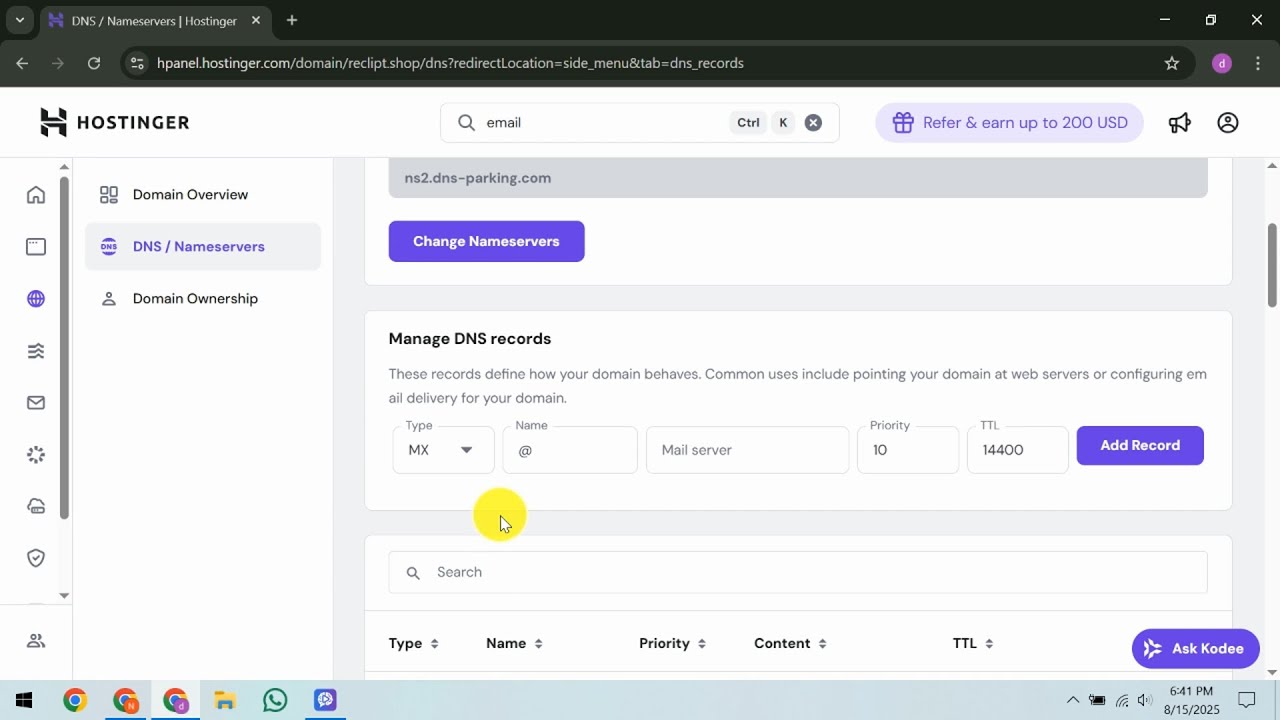Open Chrome three-dot menu
Screen dimensions: 1280x720
pyautogui.click(x=1258, y=63)
